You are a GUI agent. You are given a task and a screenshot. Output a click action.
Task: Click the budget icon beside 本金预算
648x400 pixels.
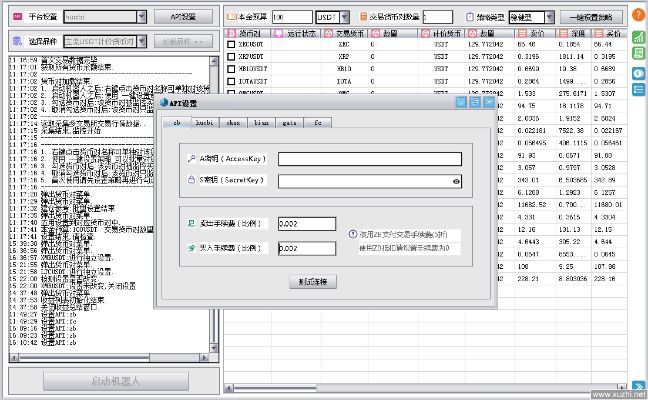coord(231,17)
